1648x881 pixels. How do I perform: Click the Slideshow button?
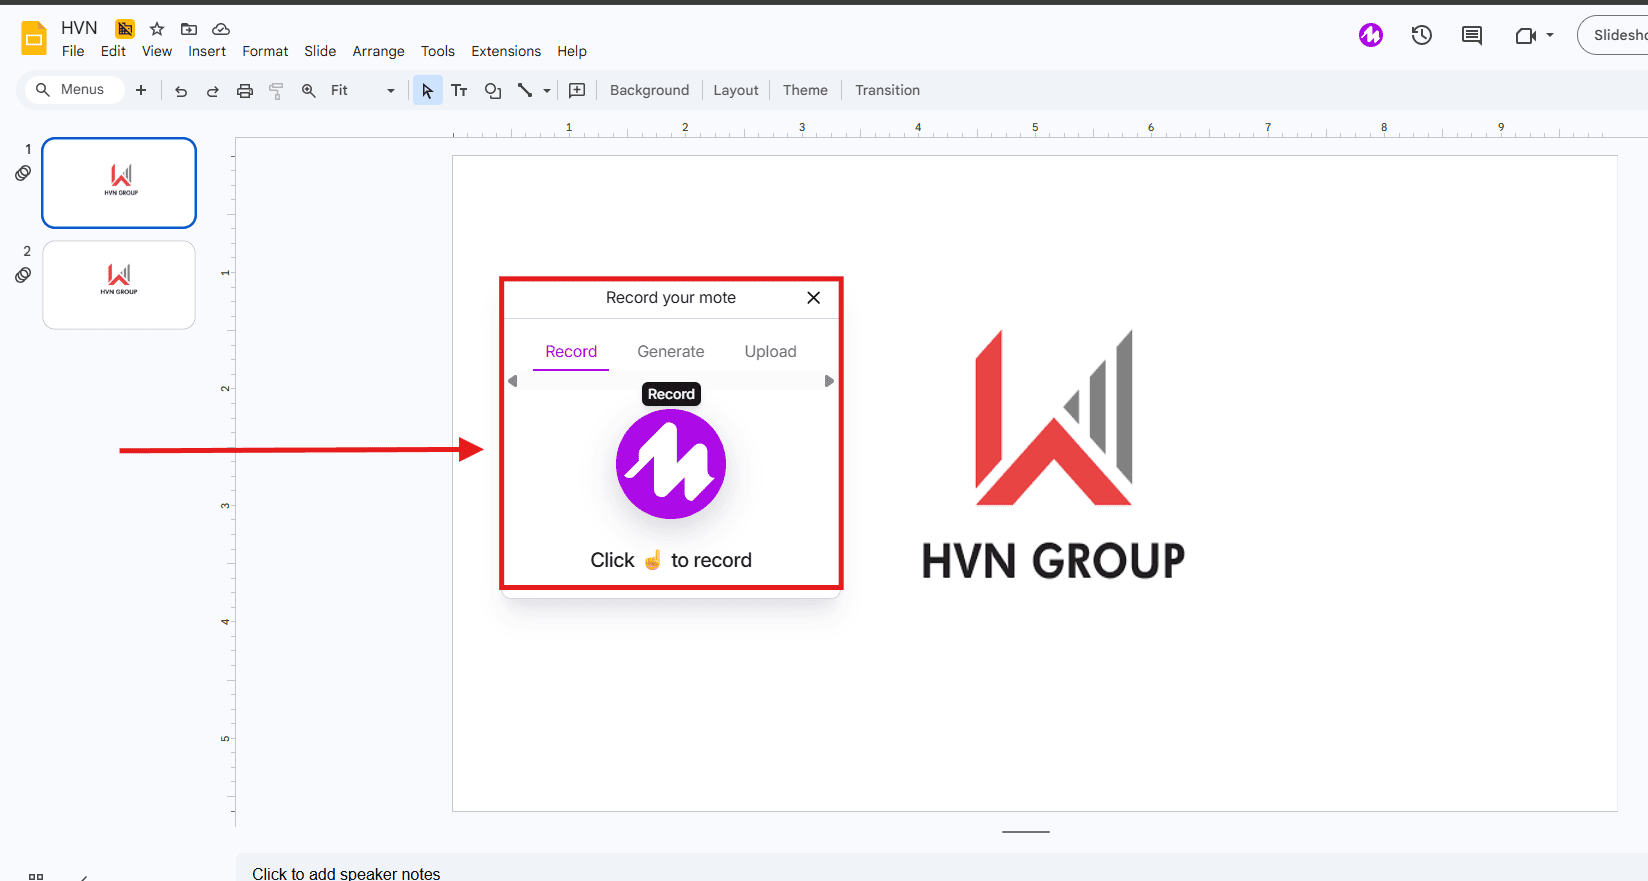pos(1613,35)
